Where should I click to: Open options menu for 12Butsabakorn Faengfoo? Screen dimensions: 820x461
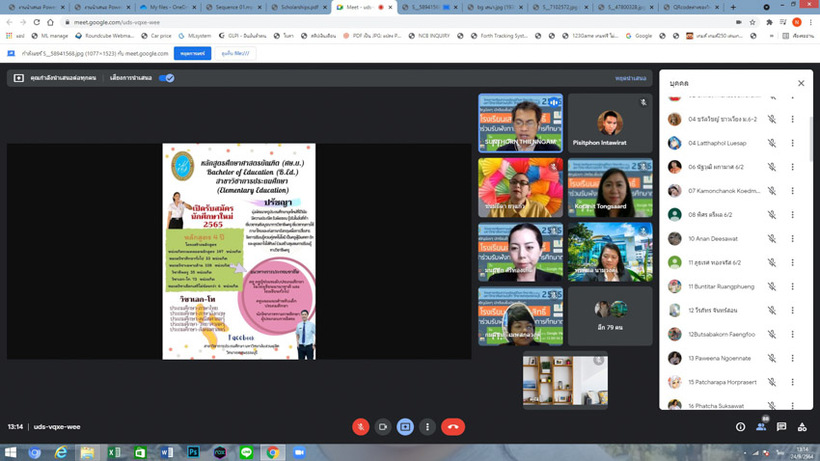(x=793, y=335)
